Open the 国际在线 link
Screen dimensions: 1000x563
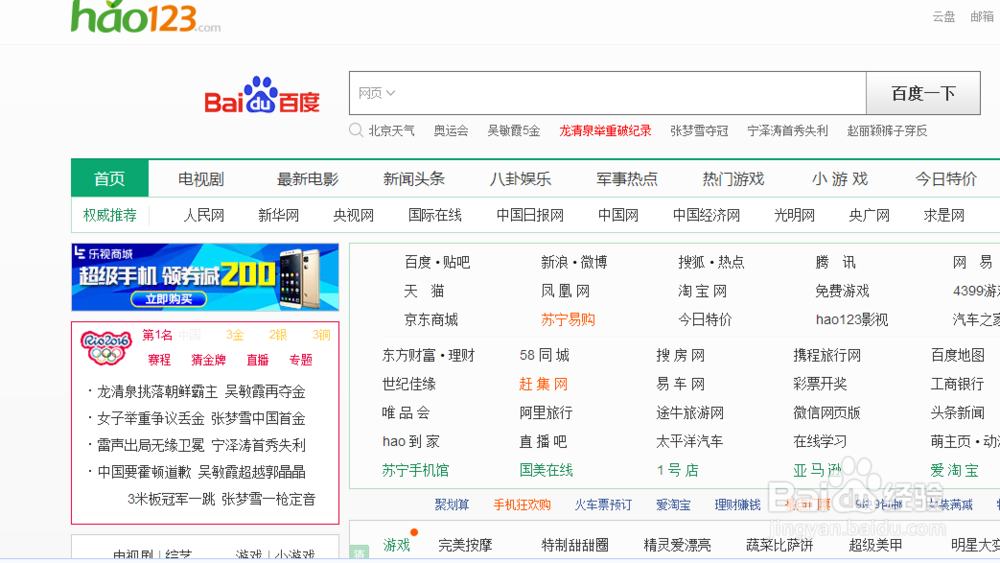tap(435, 216)
